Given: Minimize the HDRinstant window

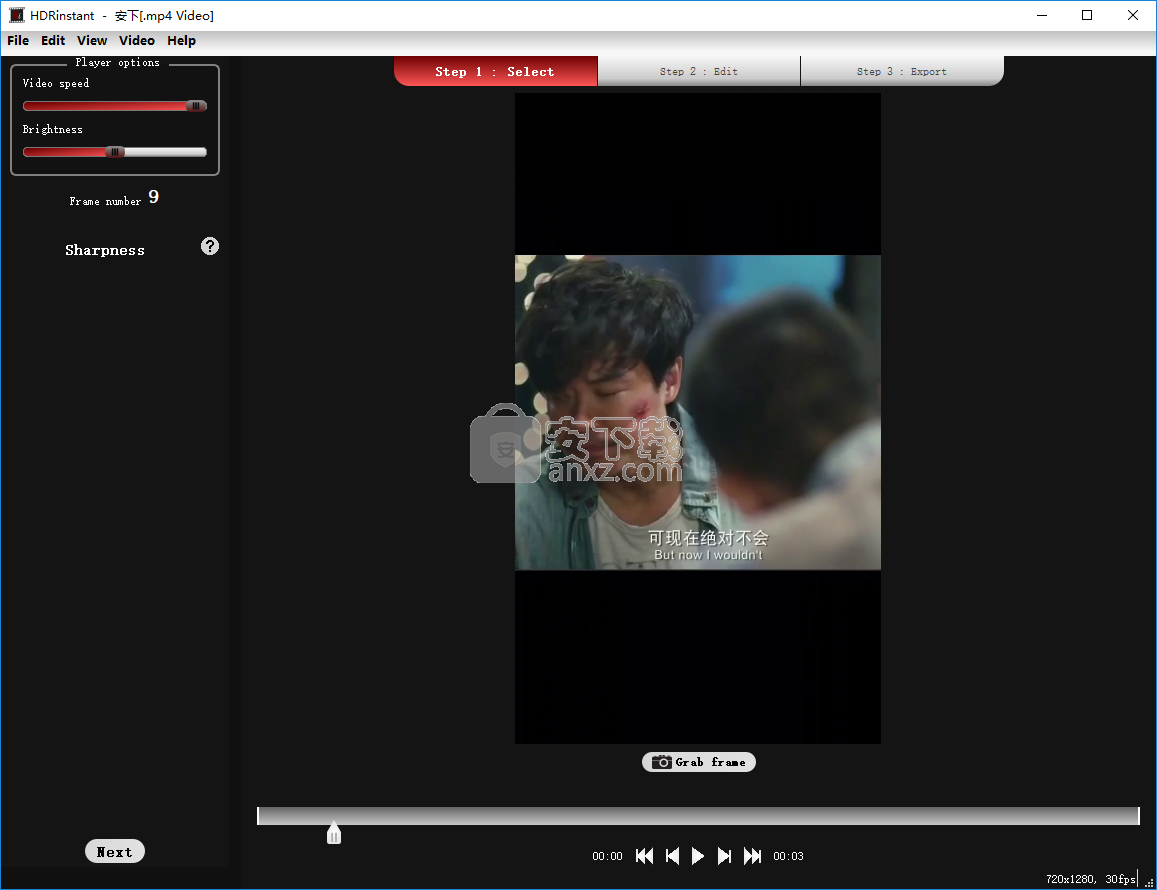Looking at the screenshot, I should [x=1042, y=15].
